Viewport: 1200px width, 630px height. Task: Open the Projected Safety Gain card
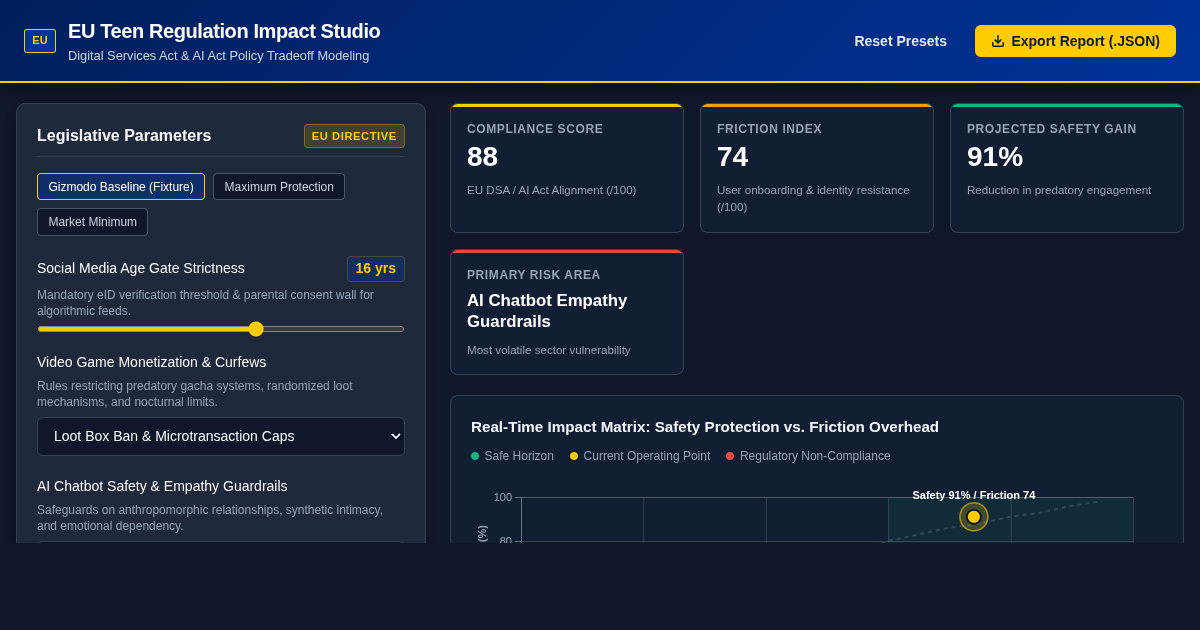[1067, 168]
